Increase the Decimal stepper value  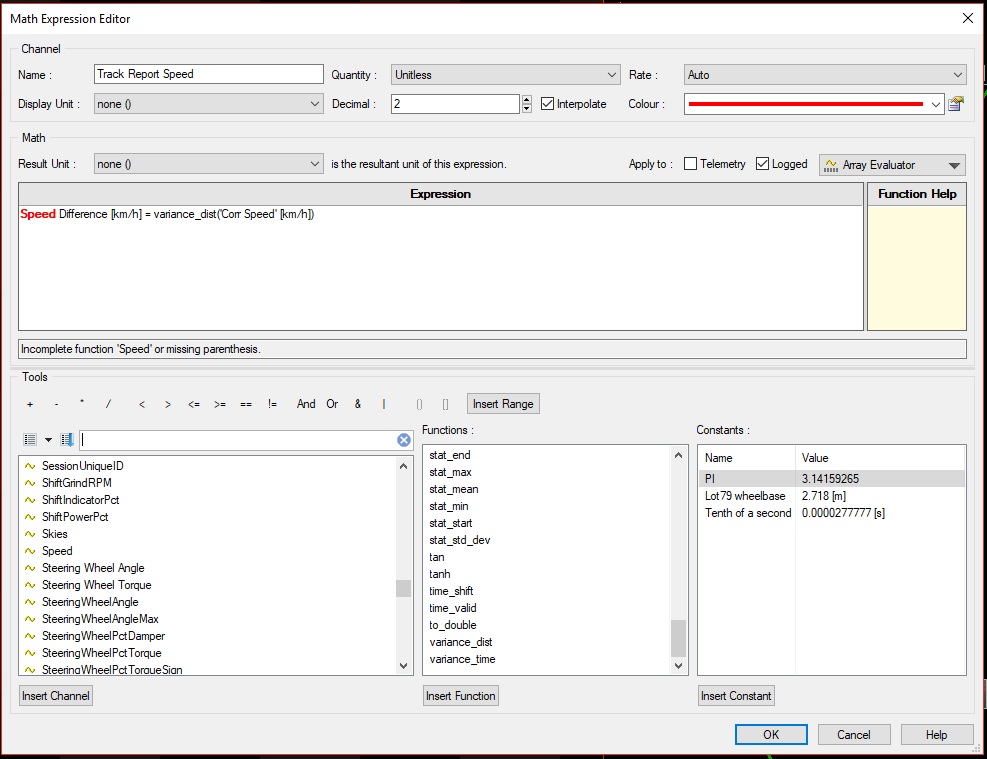[x=527, y=99]
